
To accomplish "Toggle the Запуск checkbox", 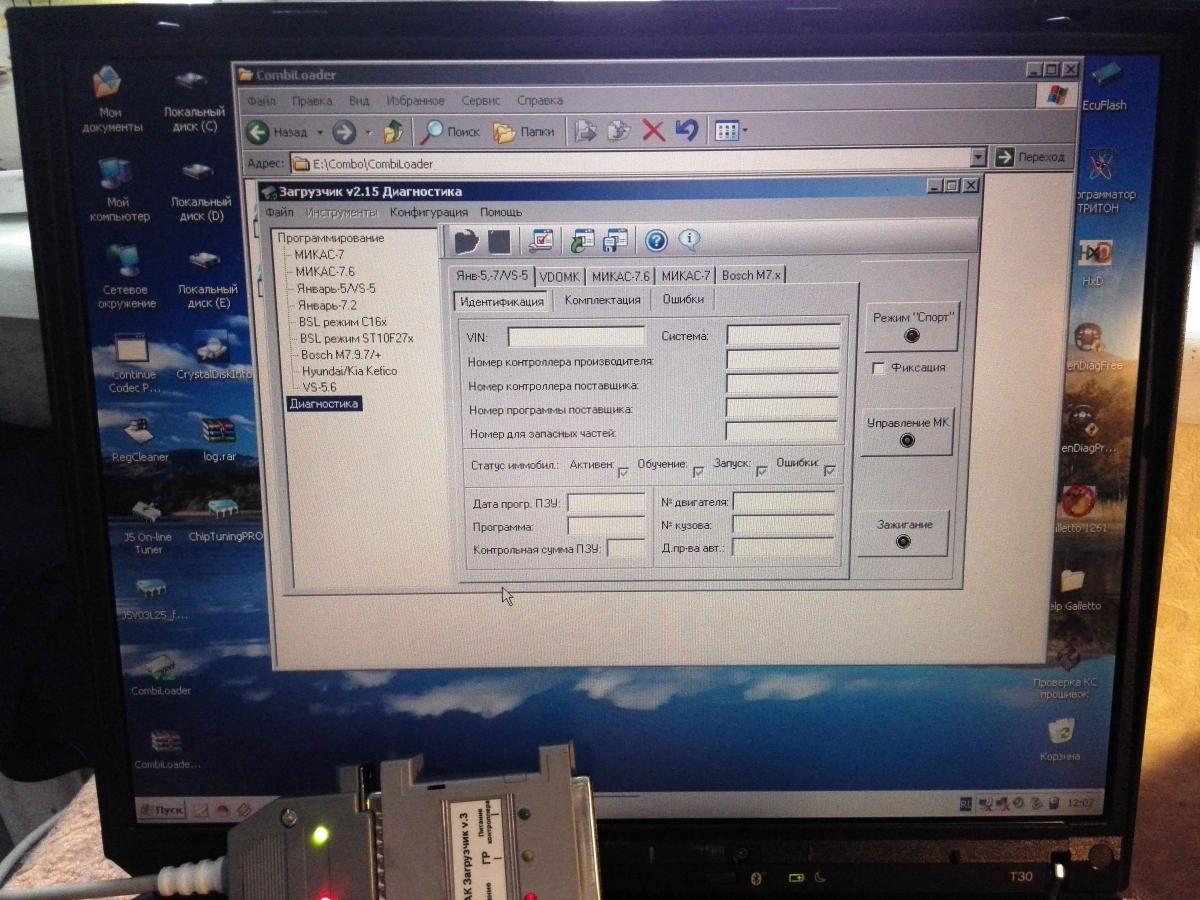I will pyautogui.click(x=762, y=471).
